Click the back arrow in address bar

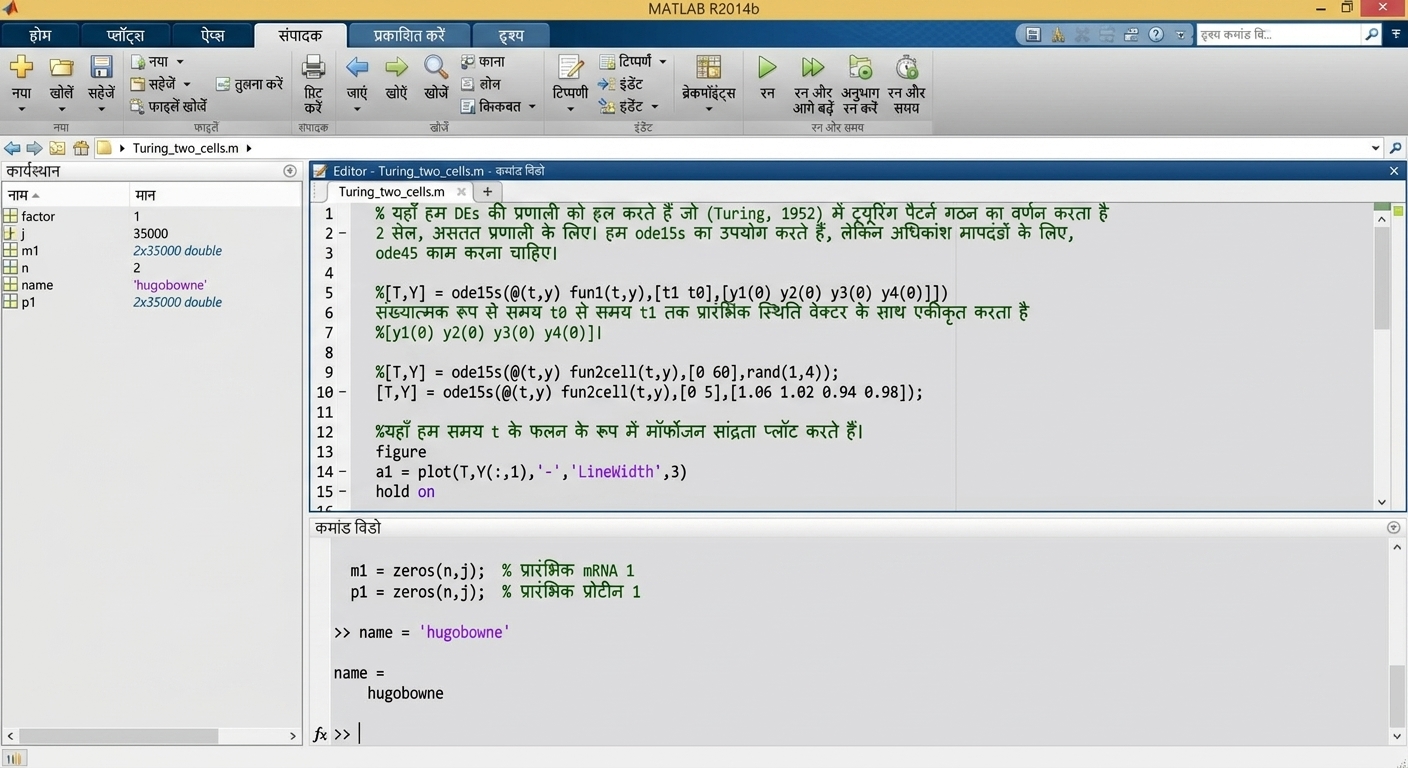[x=12, y=148]
